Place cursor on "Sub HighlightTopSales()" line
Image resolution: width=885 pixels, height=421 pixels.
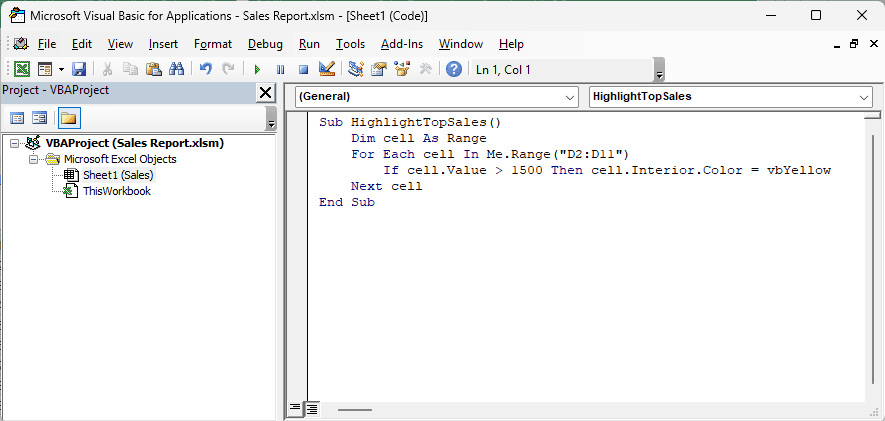pyautogui.click(x=410, y=122)
